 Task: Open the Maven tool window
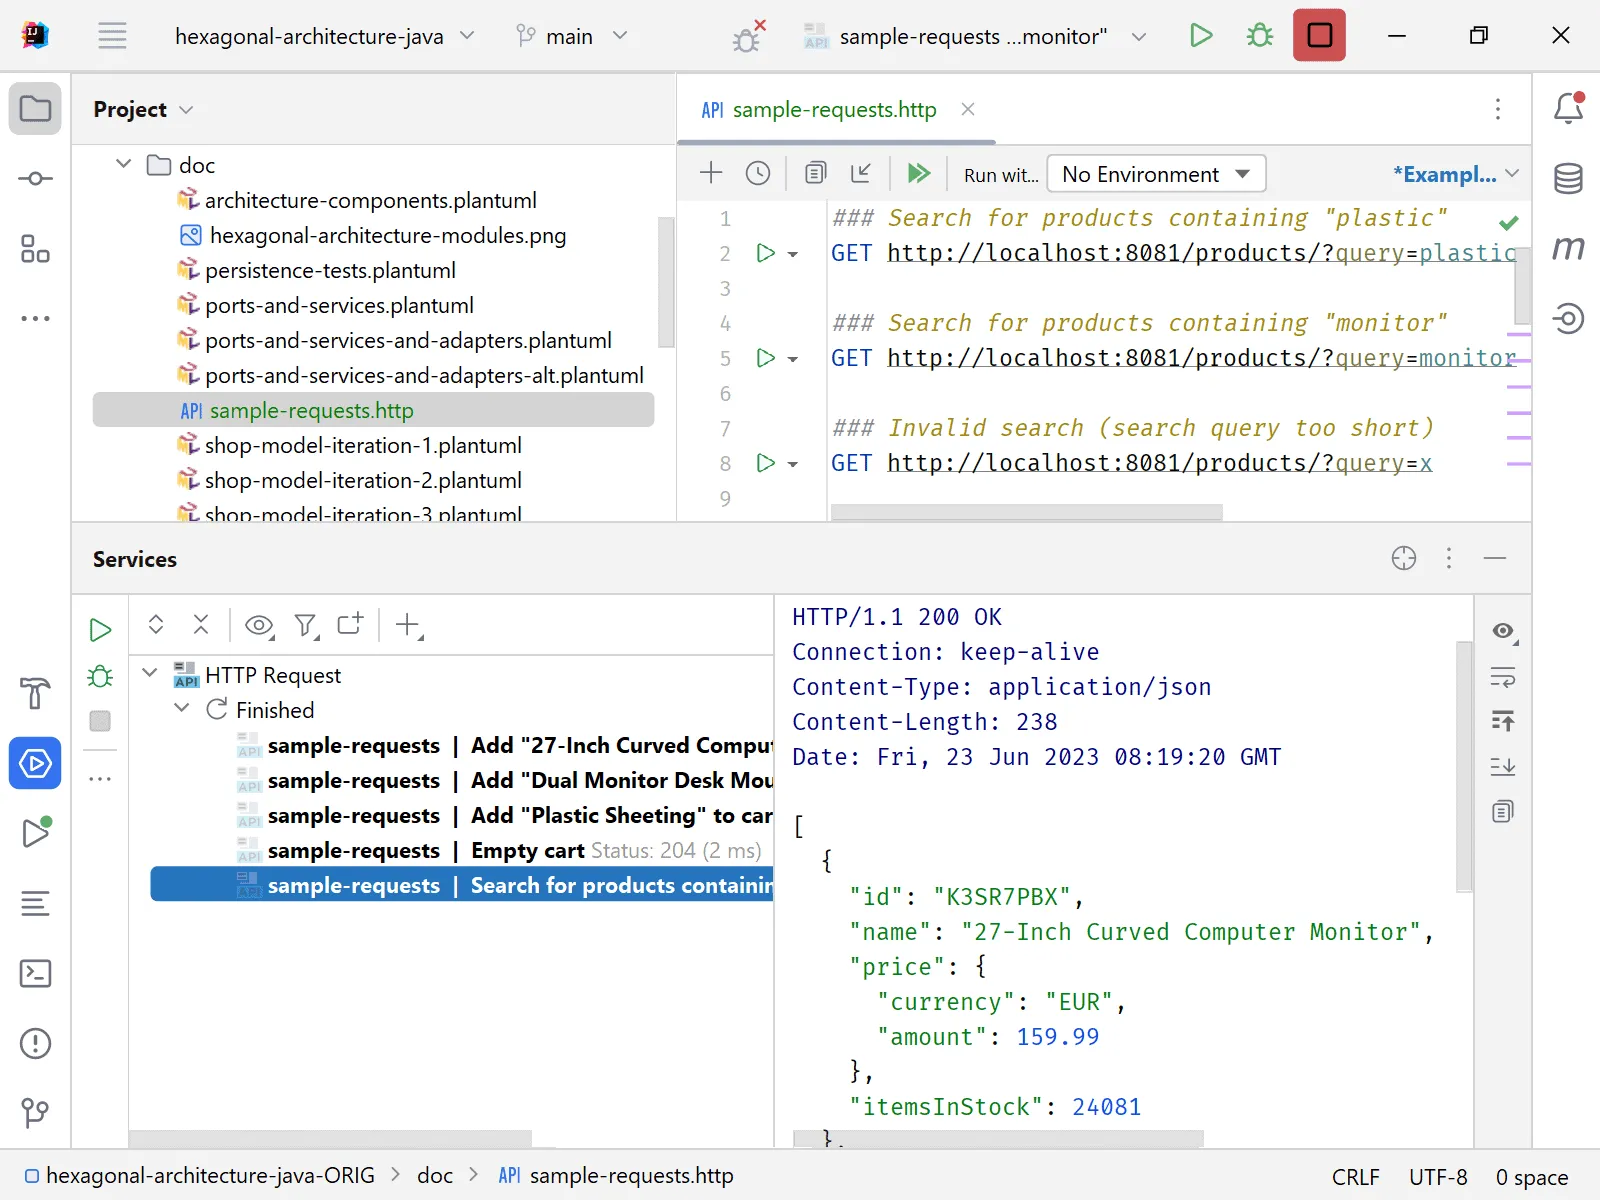click(1568, 248)
